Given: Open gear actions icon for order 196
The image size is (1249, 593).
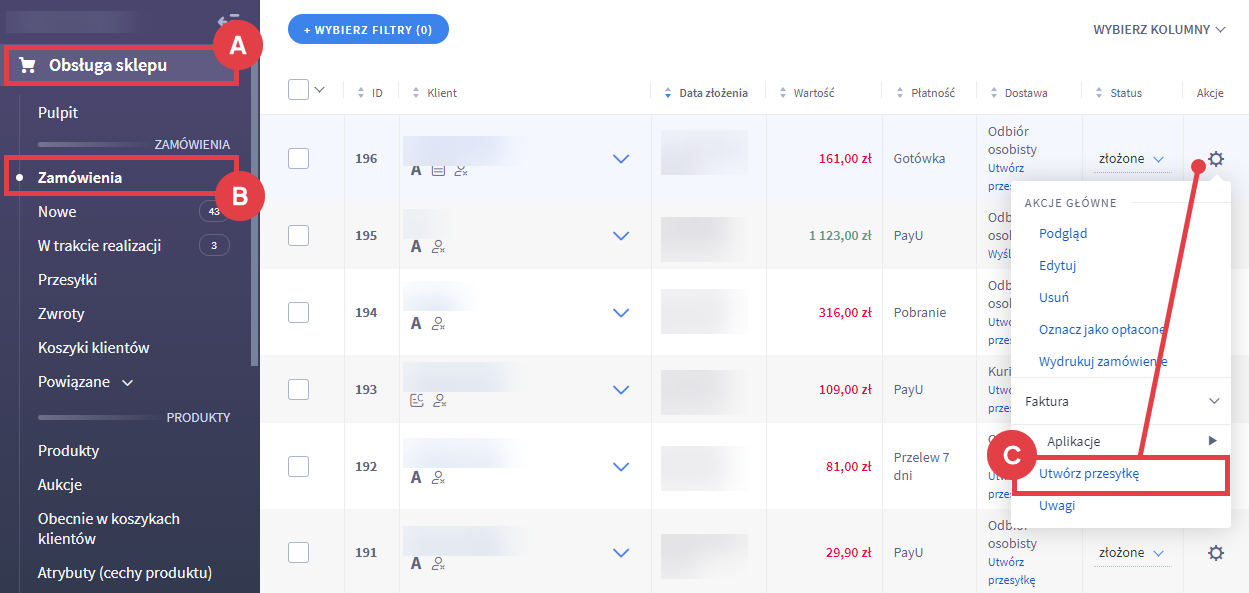Looking at the screenshot, I should pos(1215,159).
